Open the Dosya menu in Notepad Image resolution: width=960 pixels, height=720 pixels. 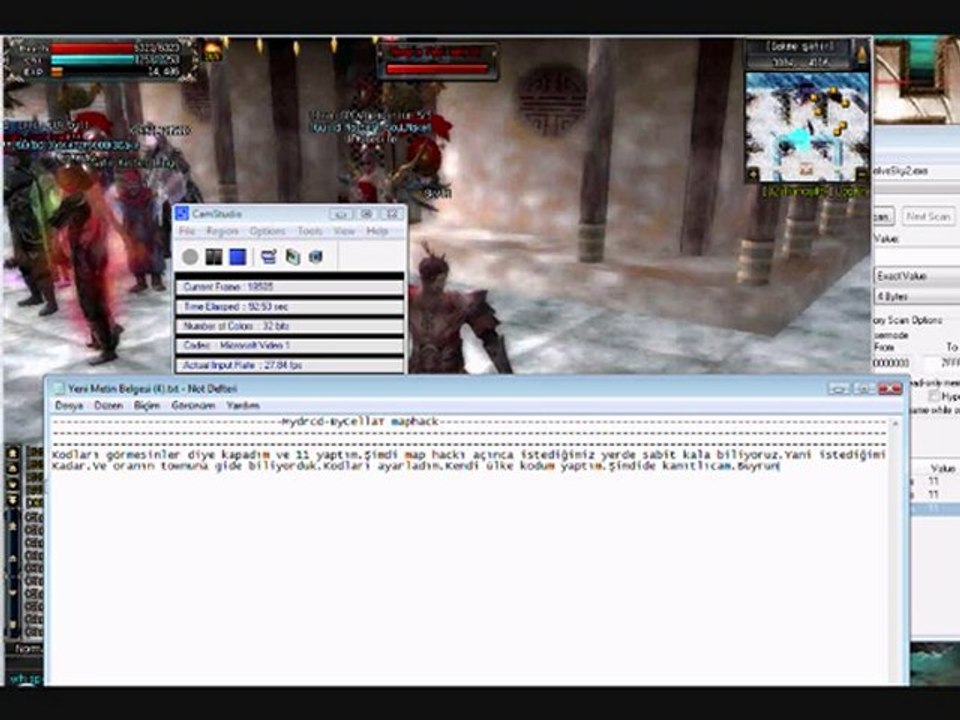tap(69, 405)
